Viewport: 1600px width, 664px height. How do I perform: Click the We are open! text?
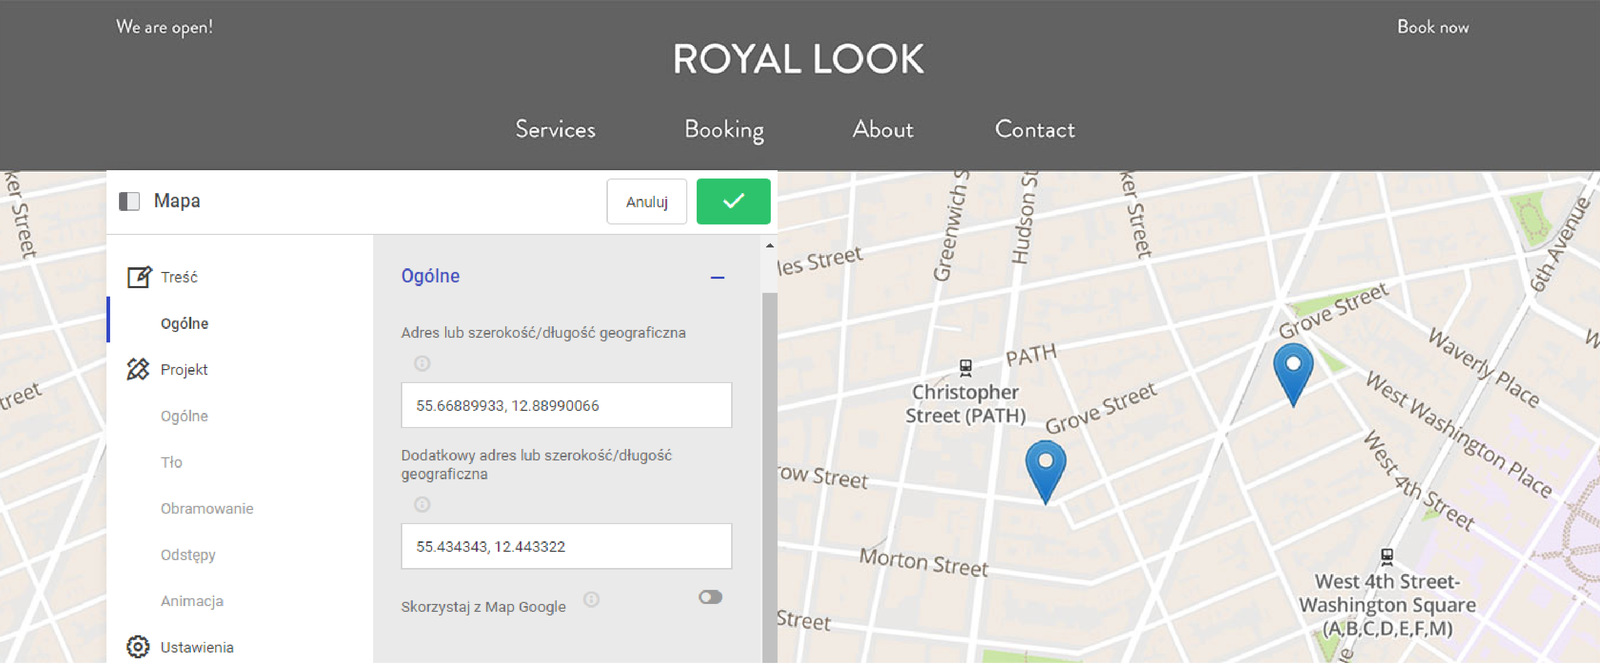(164, 27)
